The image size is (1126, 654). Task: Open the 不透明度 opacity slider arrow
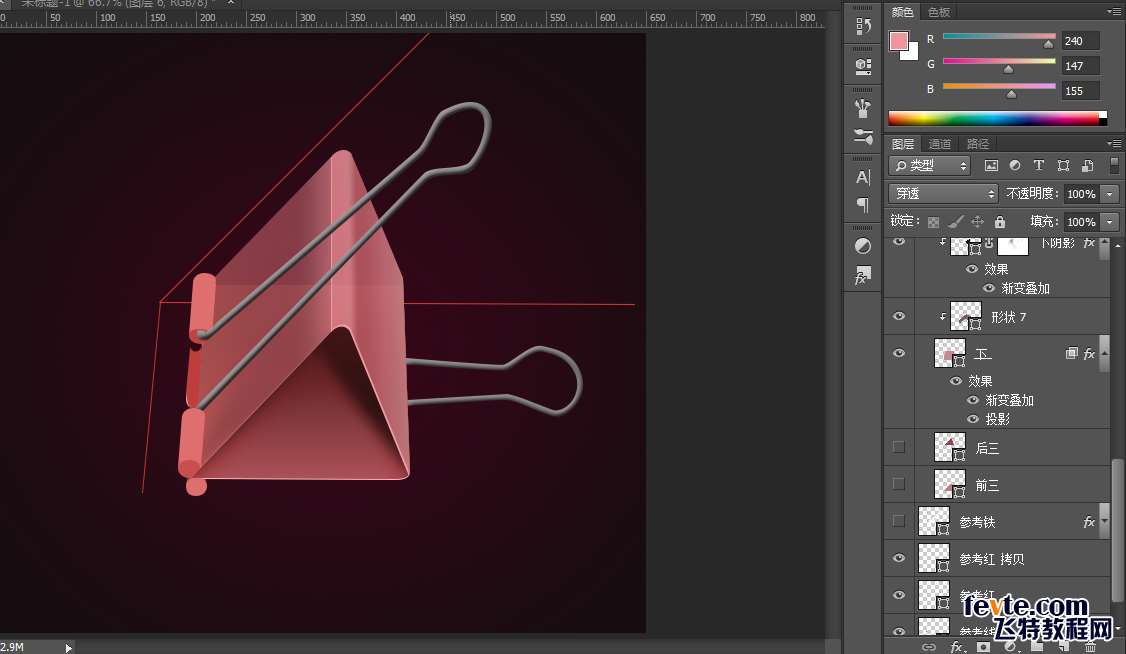(x=1110, y=194)
